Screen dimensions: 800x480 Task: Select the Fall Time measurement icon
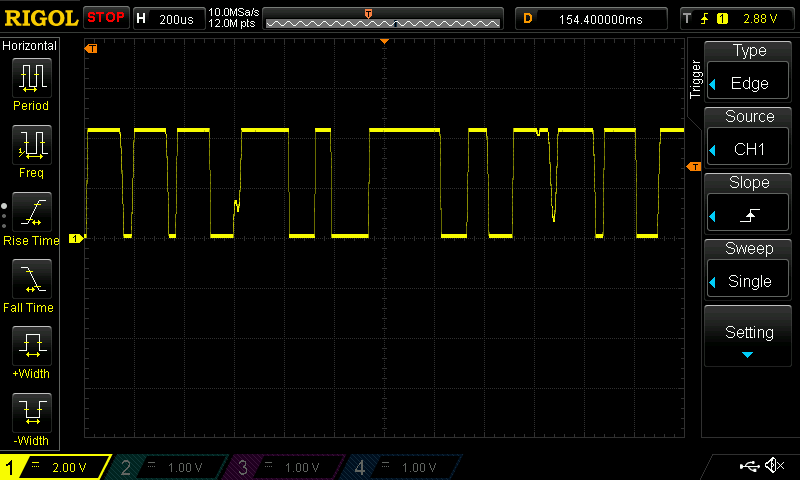pos(32,279)
